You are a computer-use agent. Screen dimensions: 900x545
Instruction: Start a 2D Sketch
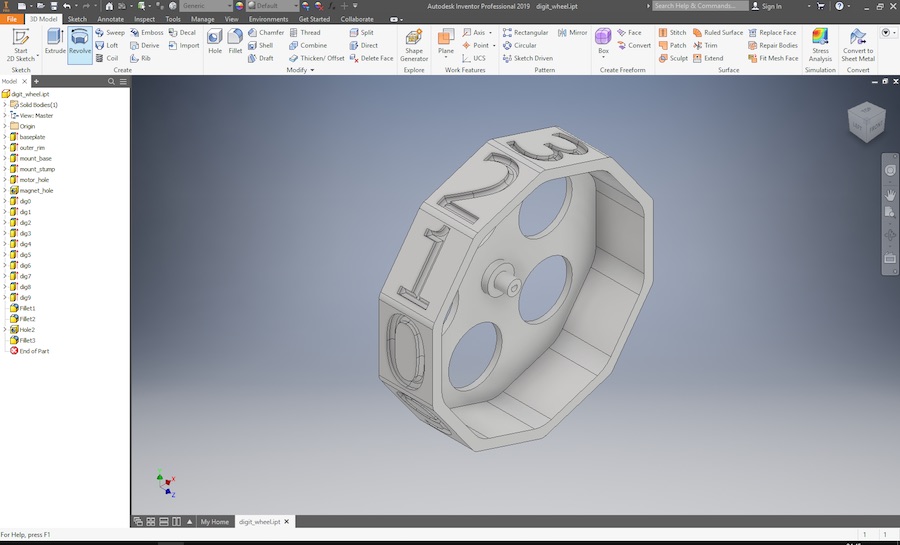click(21, 45)
